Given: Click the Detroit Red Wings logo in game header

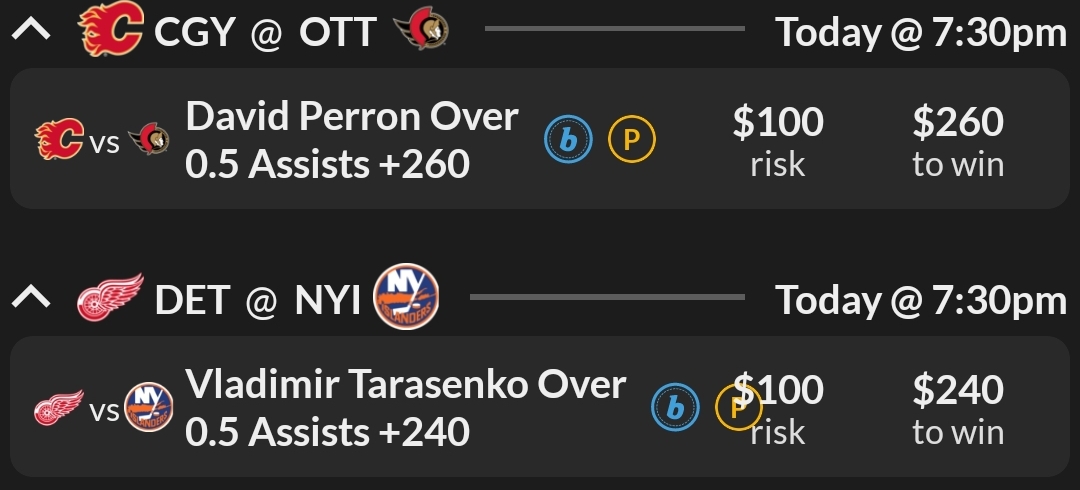Looking at the screenshot, I should [x=110, y=298].
